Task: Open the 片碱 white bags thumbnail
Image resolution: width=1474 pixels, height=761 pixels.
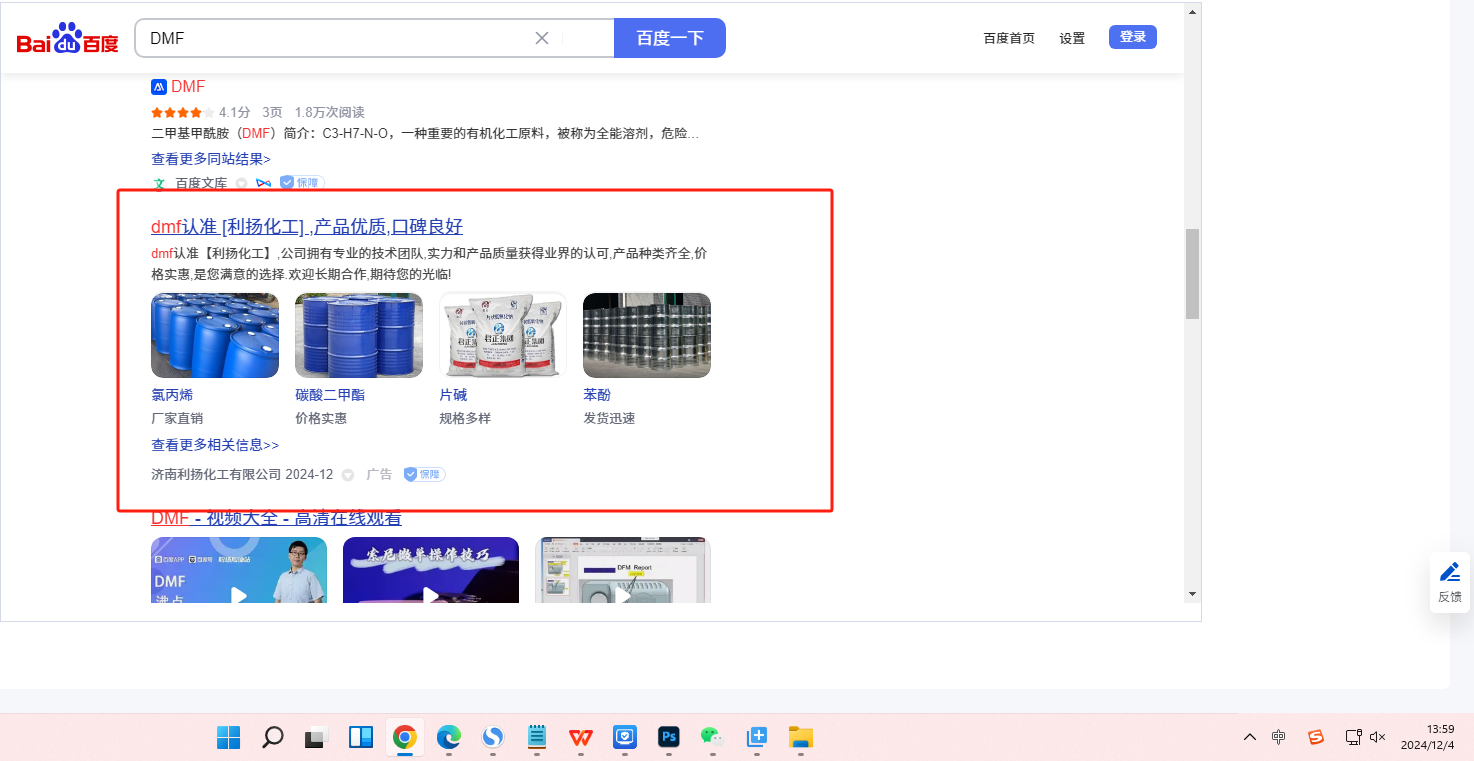Action: (x=503, y=335)
